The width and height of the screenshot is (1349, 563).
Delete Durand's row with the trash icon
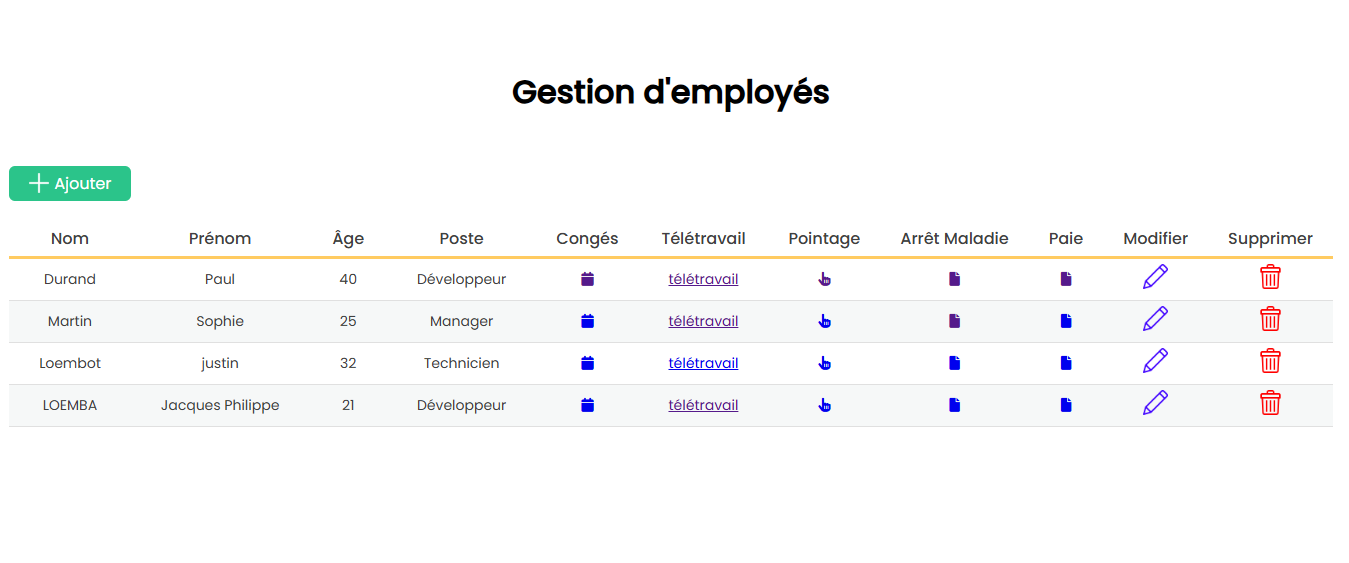(1270, 277)
